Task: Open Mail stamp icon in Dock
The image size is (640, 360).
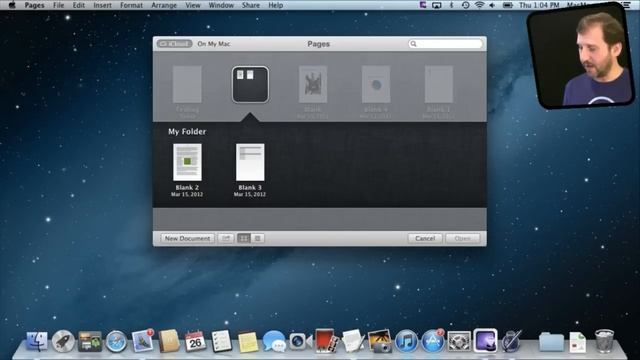Action: coord(142,341)
